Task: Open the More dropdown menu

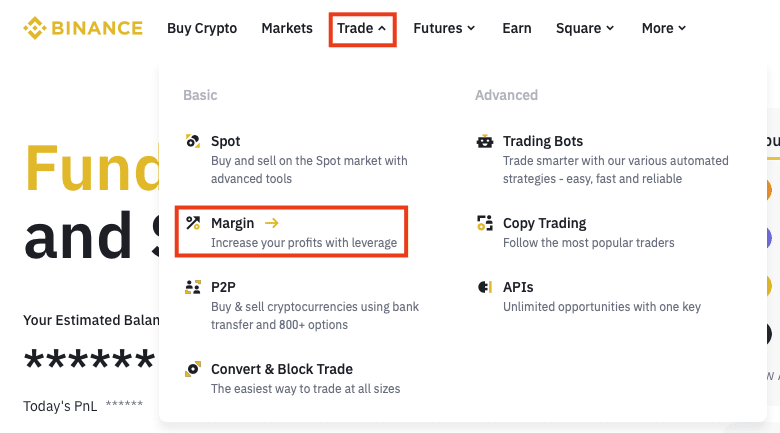Action: point(664,28)
